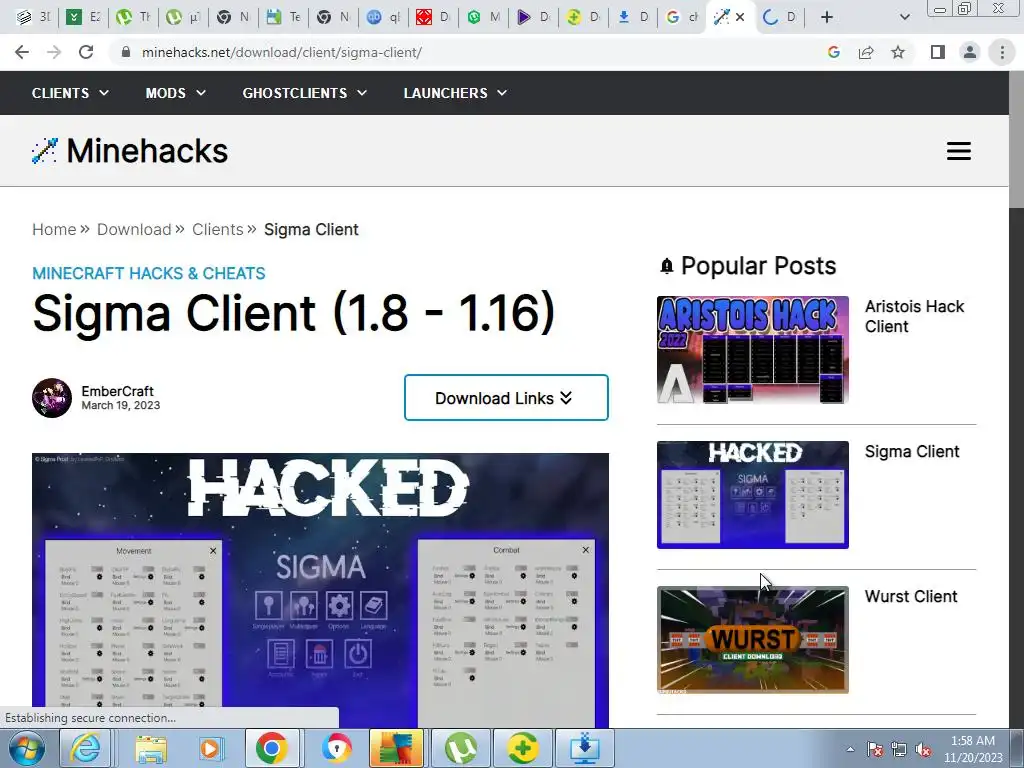The height and width of the screenshot is (768, 1024).
Task: Open Aristois Hack Client thumbnail
Action: (x=752, y=349)
